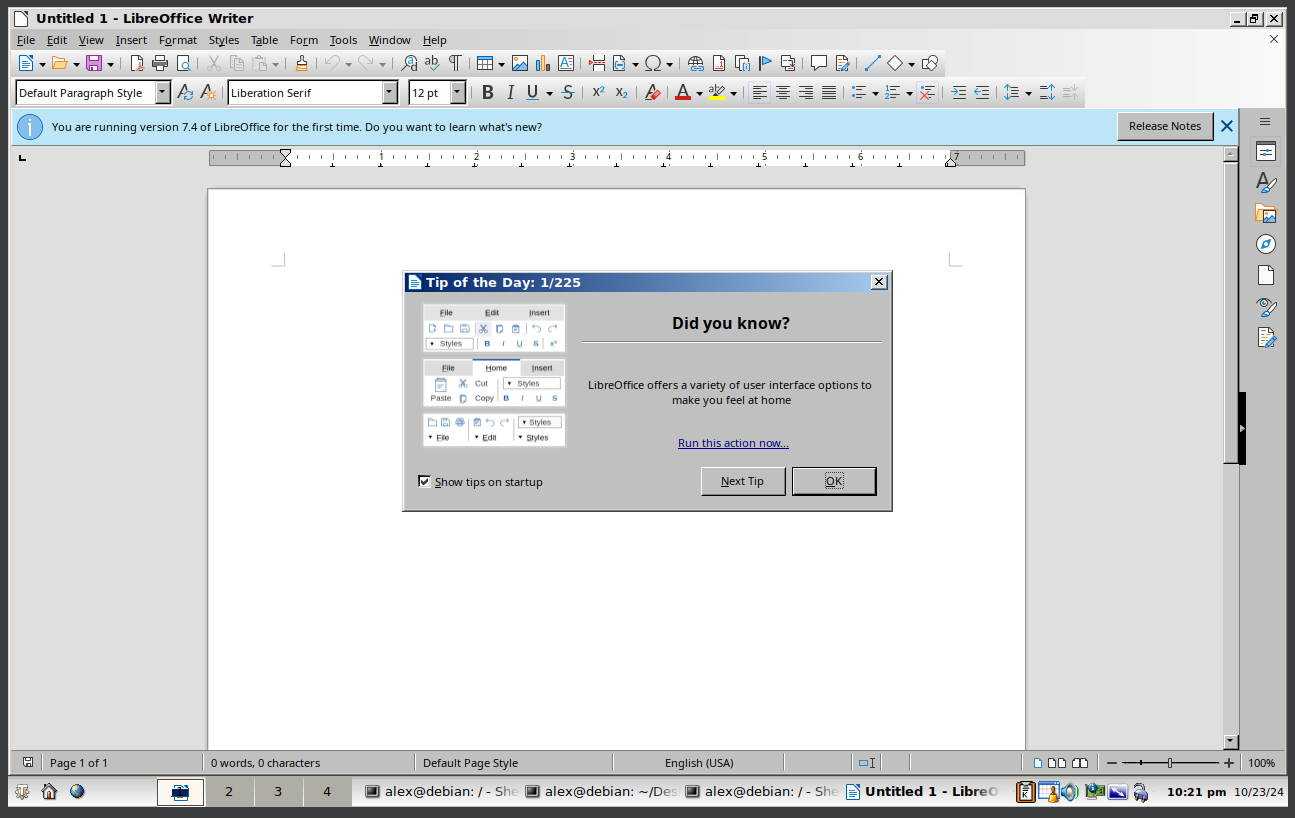
Task: Click the Strikethrough formatting icon
Action: (x=568, y=93)
